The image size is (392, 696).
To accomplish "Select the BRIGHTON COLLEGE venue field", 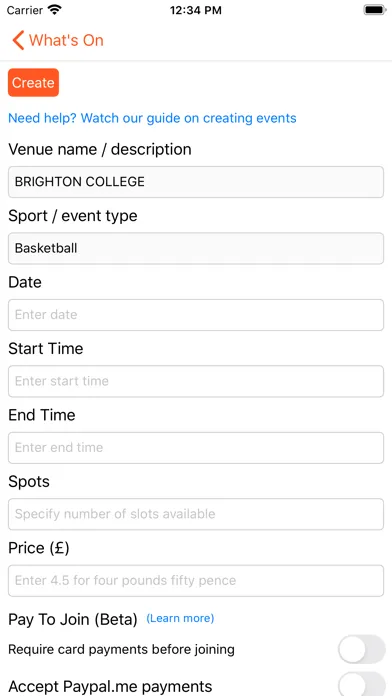I will pyautogui.click(x=196, y=182).
